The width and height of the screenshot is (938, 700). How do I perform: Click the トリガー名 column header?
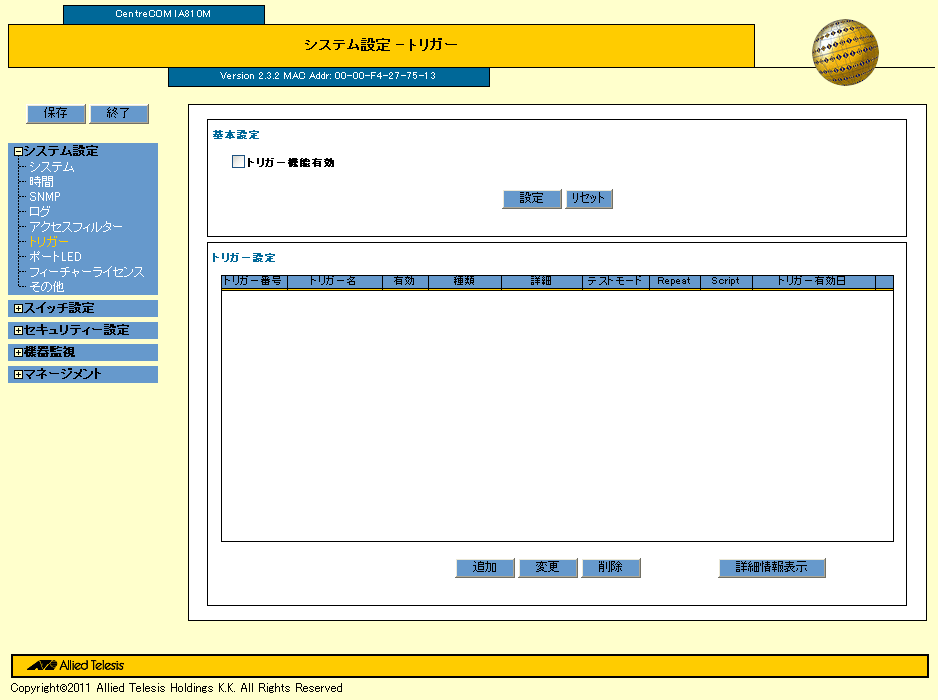(333, 282)
